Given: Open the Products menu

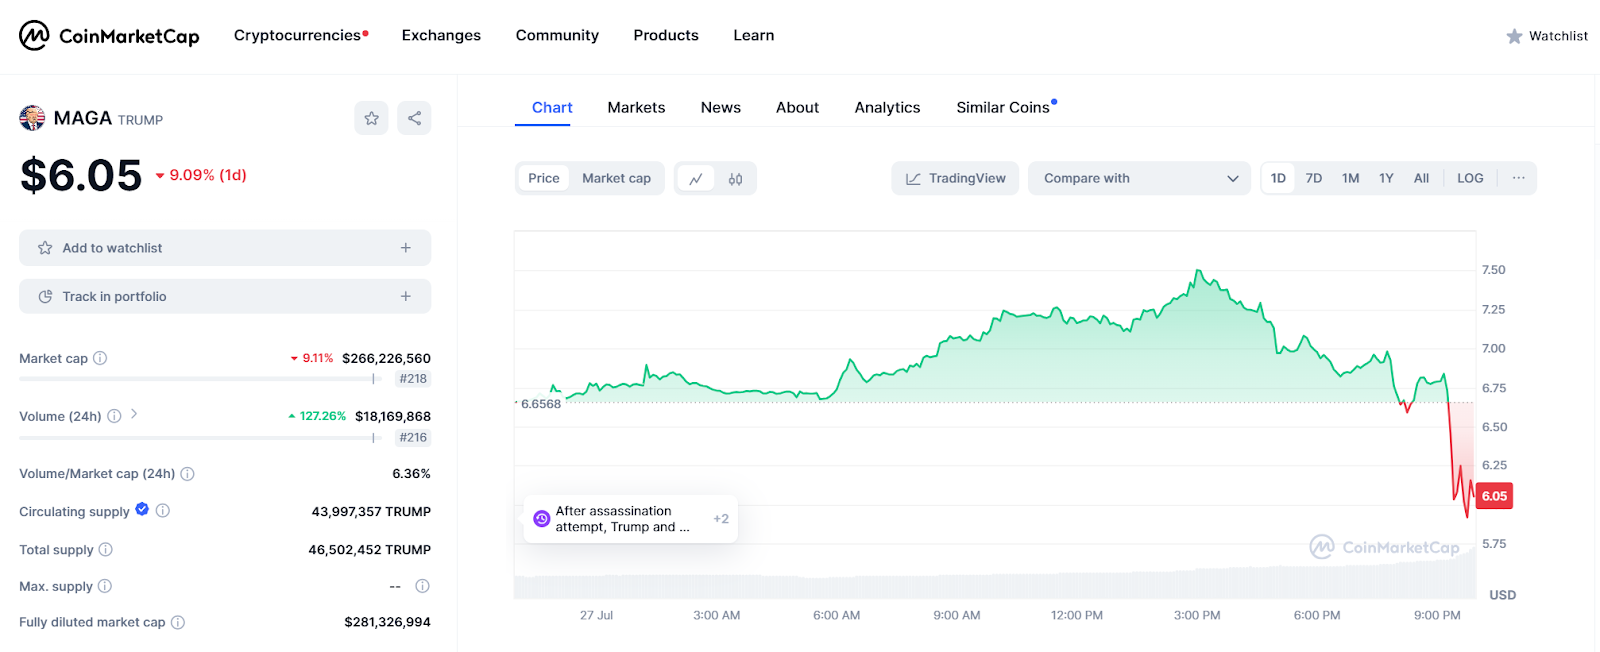Looking at the screenshot, I should tap(666, 35).
